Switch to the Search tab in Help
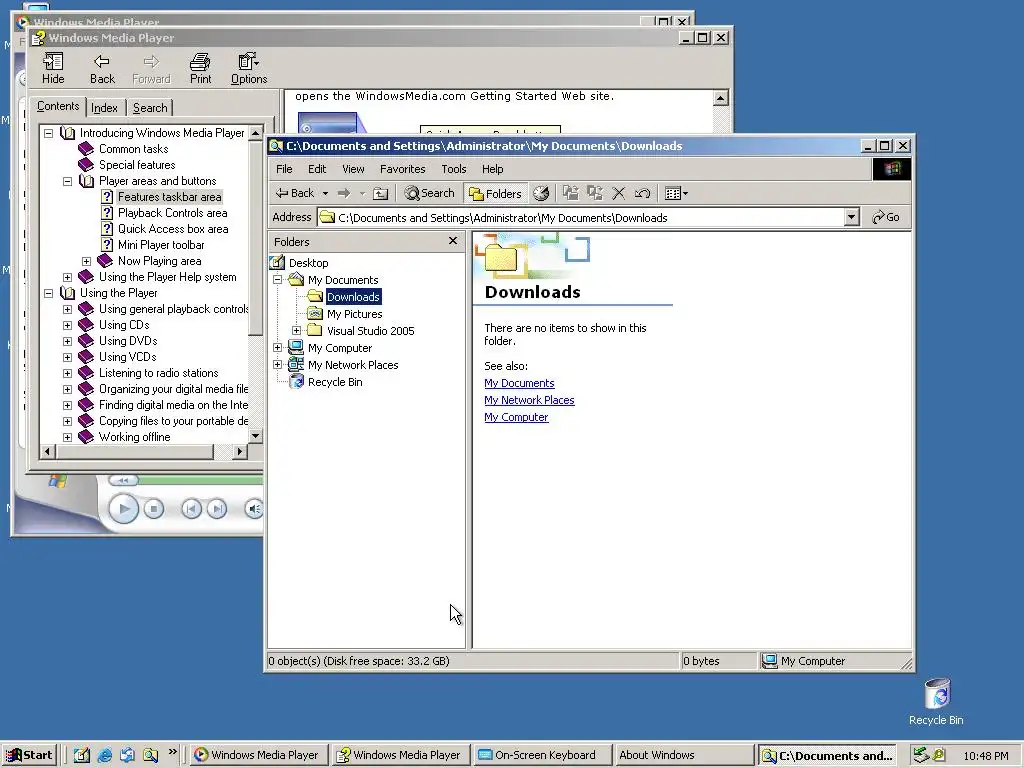Screen dimensions: 1024x768 point(150,108)
